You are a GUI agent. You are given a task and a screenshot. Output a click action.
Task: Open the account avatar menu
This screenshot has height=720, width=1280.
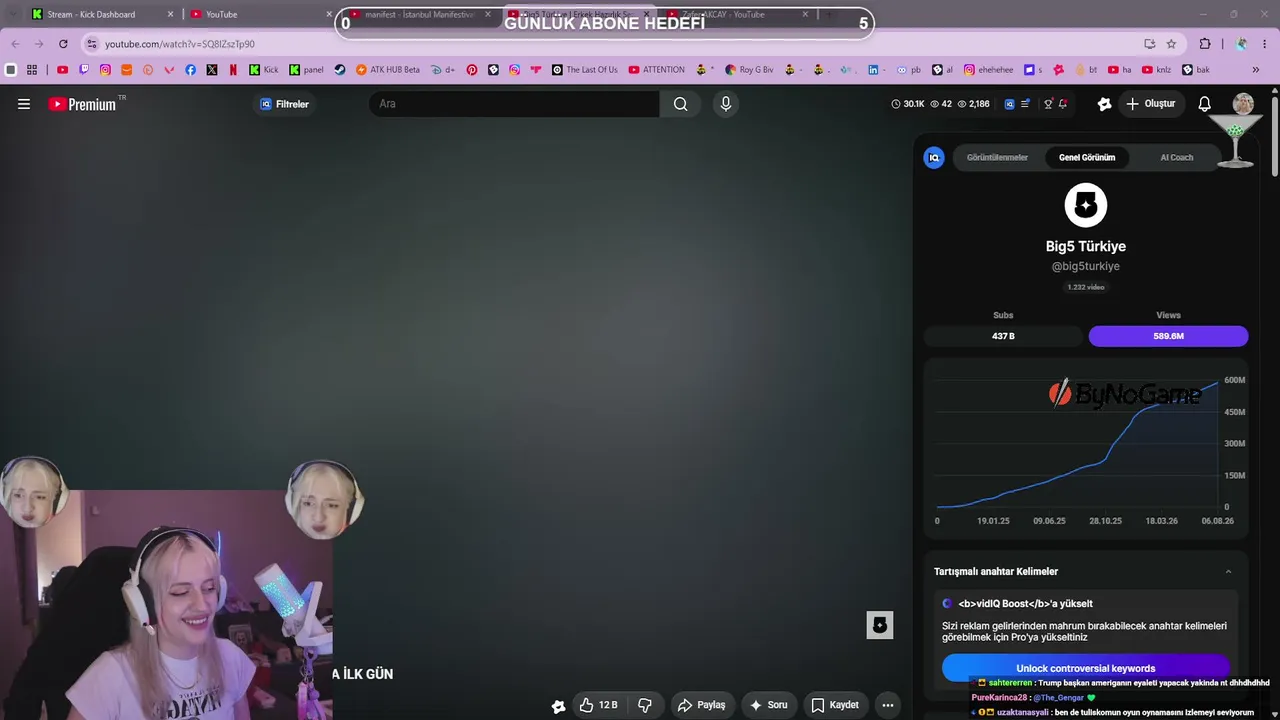(1243, 104)
